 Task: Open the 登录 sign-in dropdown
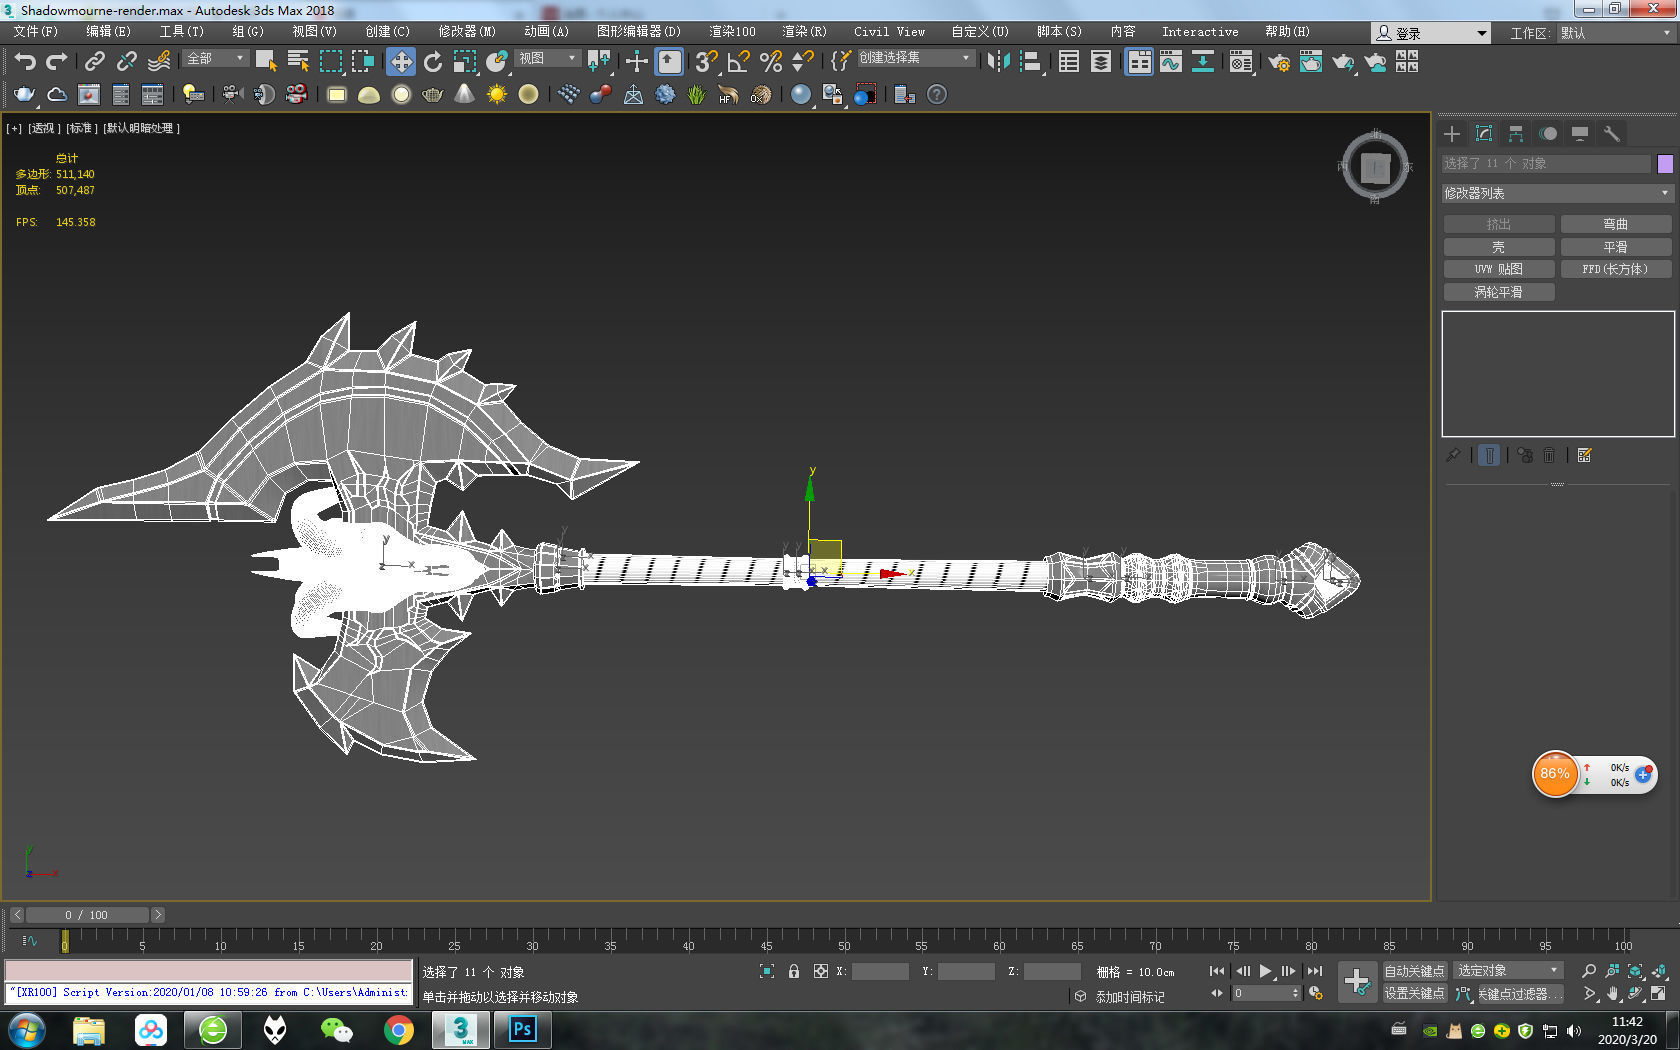(x=1431, y=33)
